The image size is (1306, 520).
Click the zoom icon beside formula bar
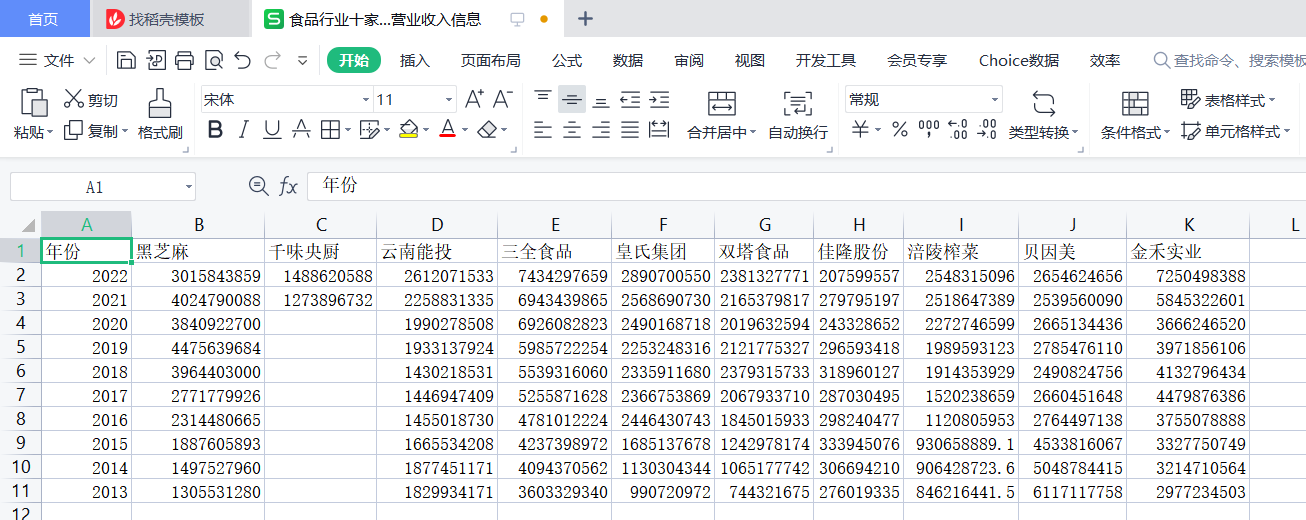258,186
